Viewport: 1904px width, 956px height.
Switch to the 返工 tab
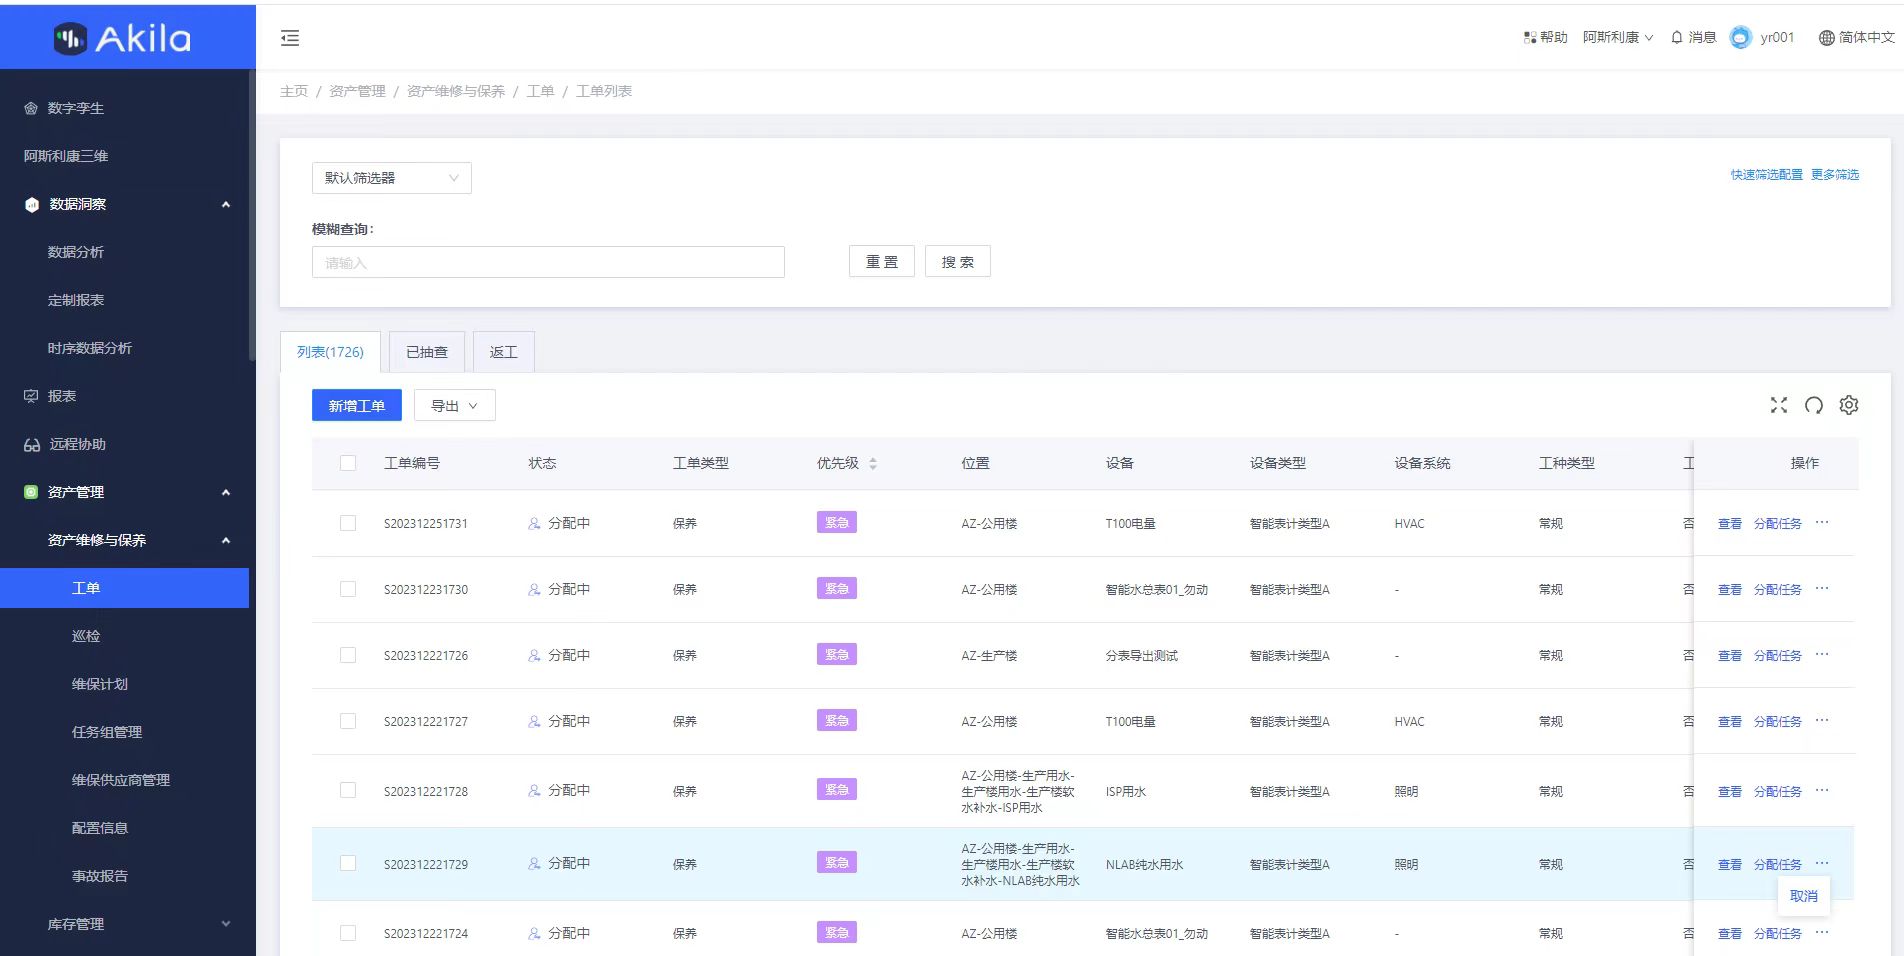(x=504, y=352)
